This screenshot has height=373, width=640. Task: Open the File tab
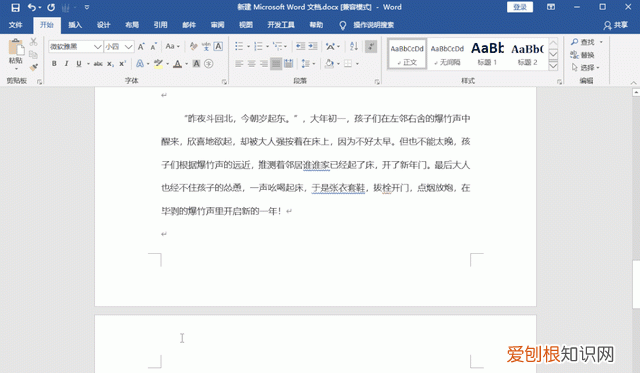click(x=16, y=25)
